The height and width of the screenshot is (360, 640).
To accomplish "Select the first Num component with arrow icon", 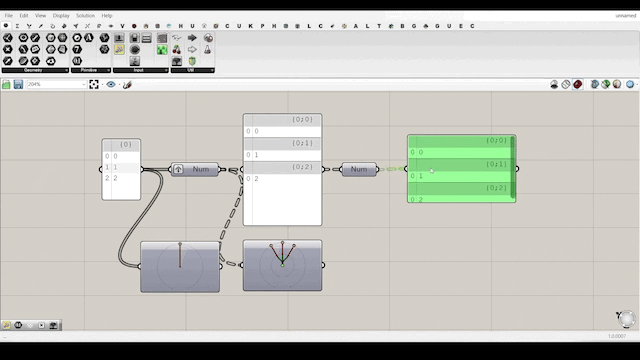I will click(x=195, y=169).
